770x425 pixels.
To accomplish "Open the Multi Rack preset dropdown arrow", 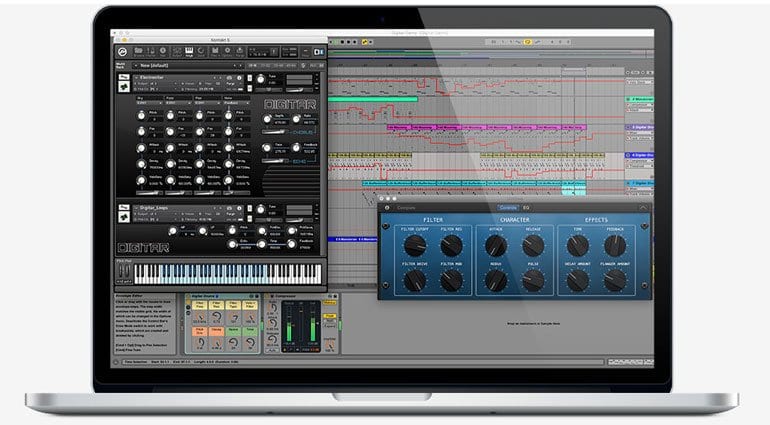I will (x=136, y=65).
